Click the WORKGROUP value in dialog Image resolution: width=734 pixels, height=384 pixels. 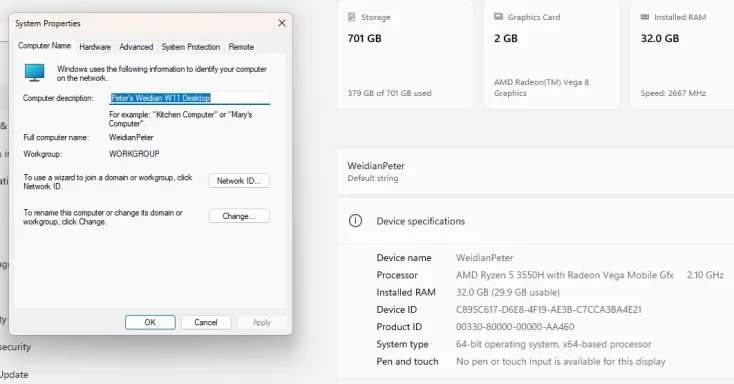(x=134, y=154)
